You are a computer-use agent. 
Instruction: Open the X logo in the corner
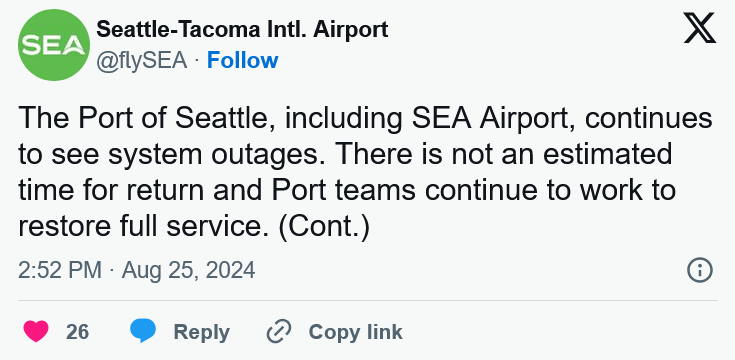coord(699,28)
